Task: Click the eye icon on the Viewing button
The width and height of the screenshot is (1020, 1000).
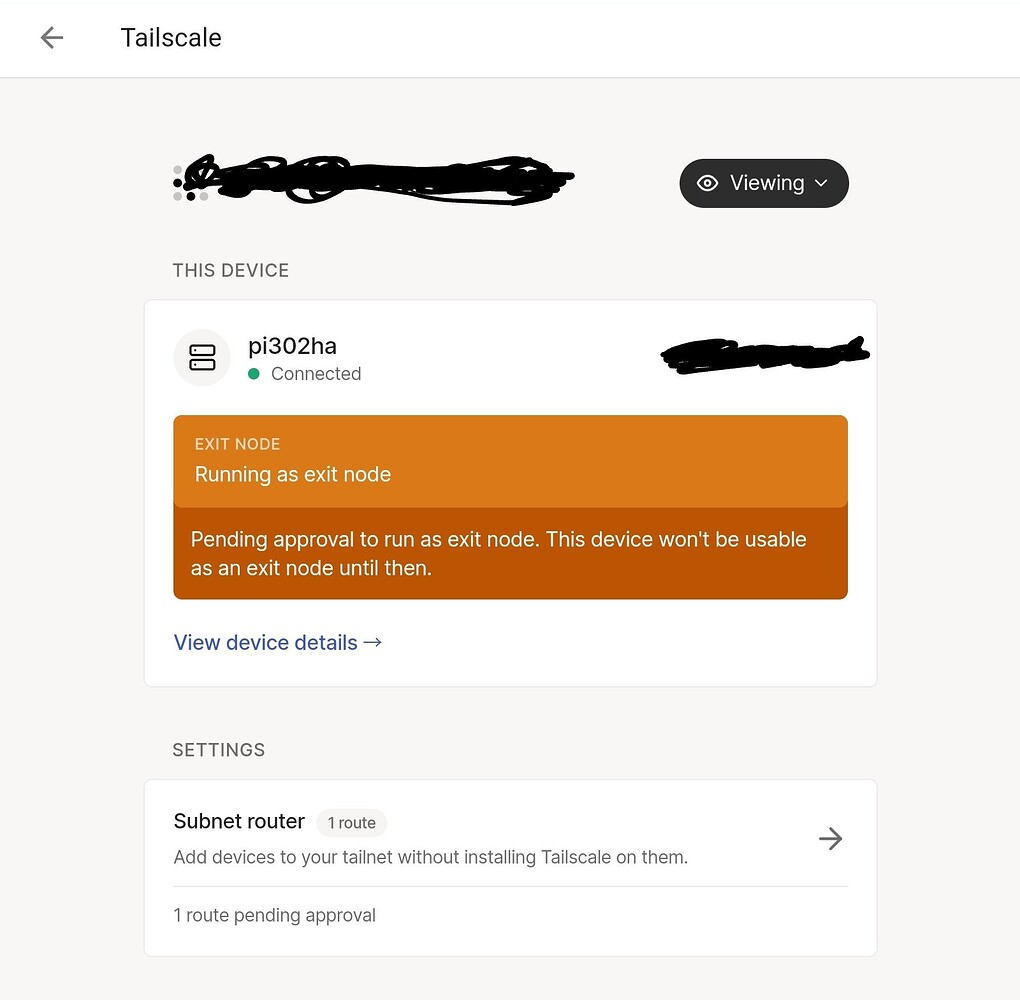Action: [708, 183]
